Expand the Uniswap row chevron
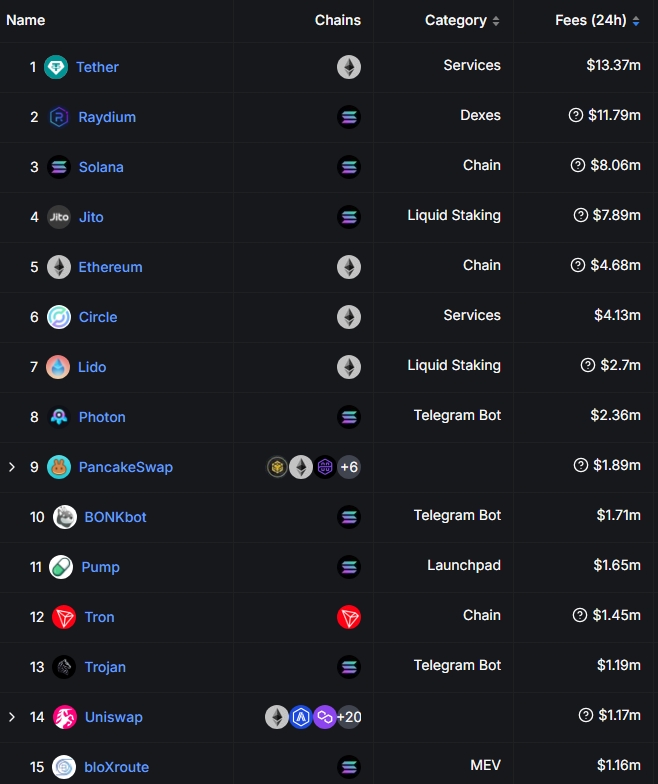Viewport: 658px width, 784px height. pos(12,717)
